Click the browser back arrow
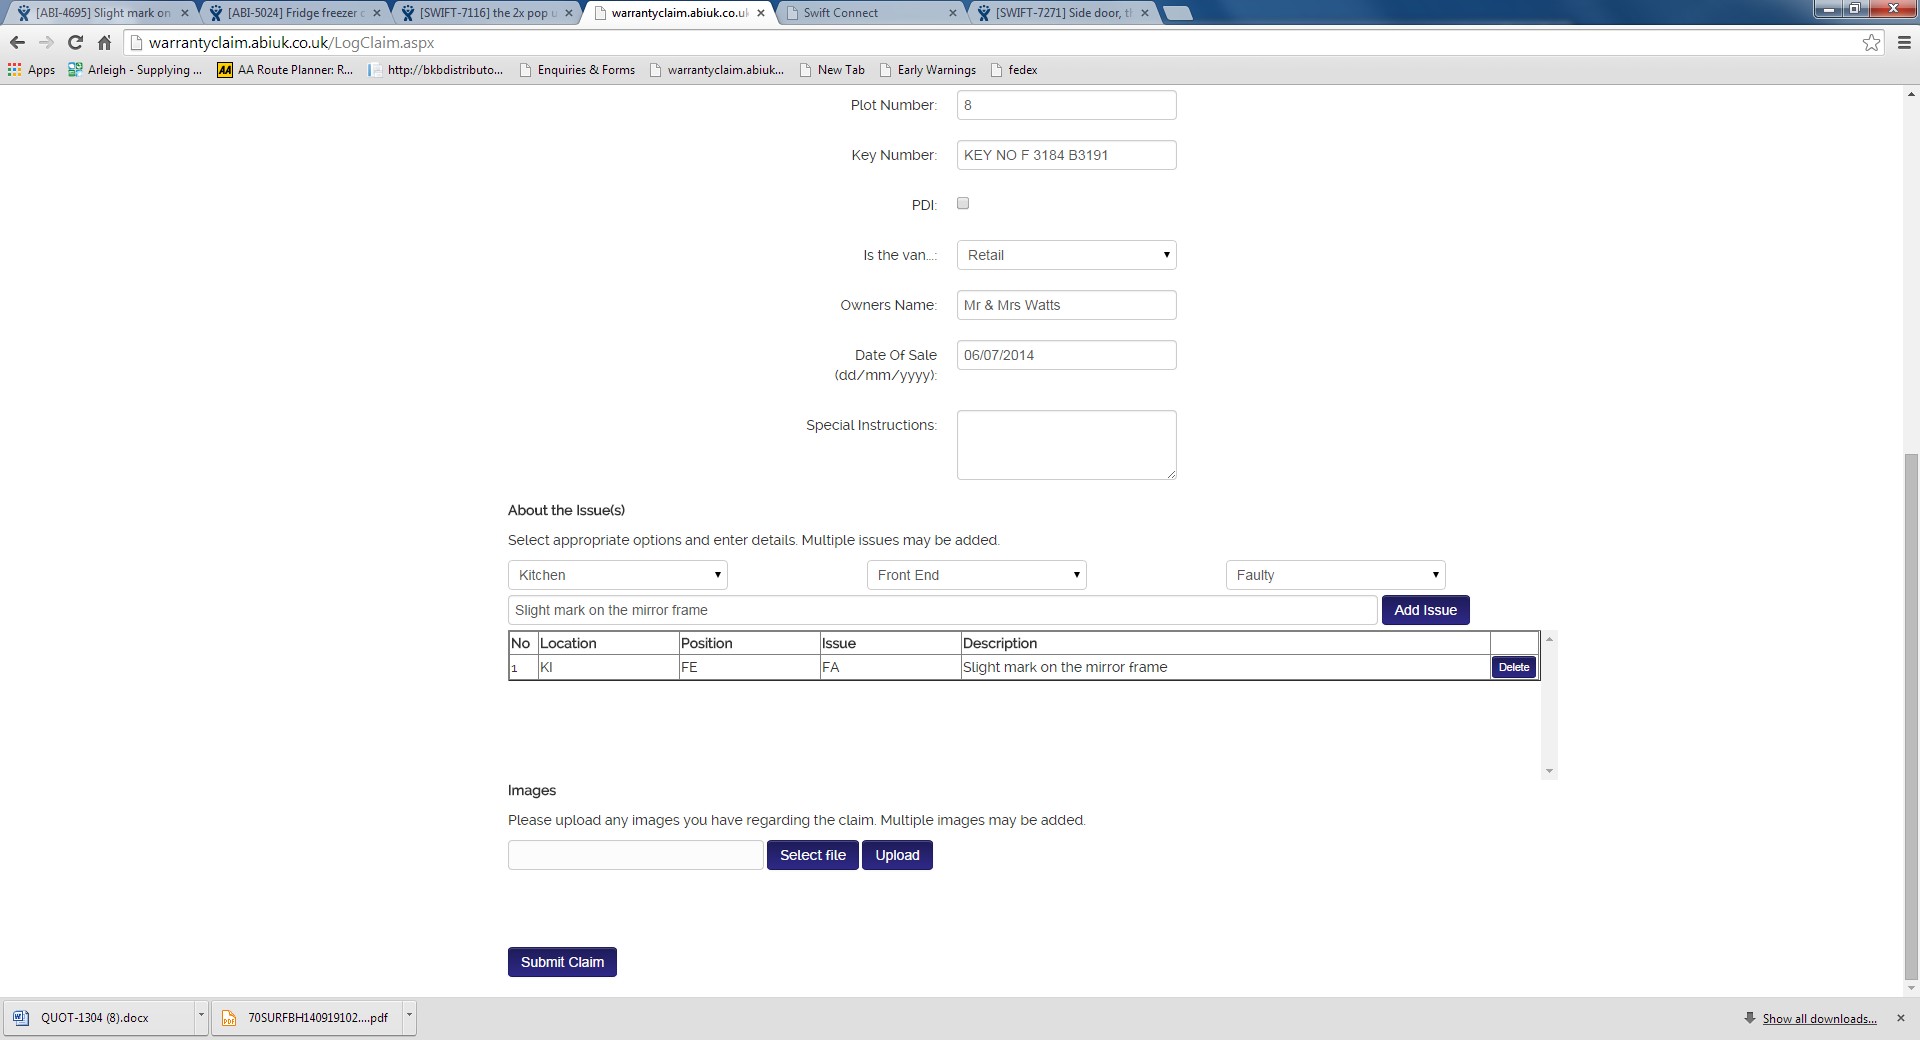 click(17, 42)
